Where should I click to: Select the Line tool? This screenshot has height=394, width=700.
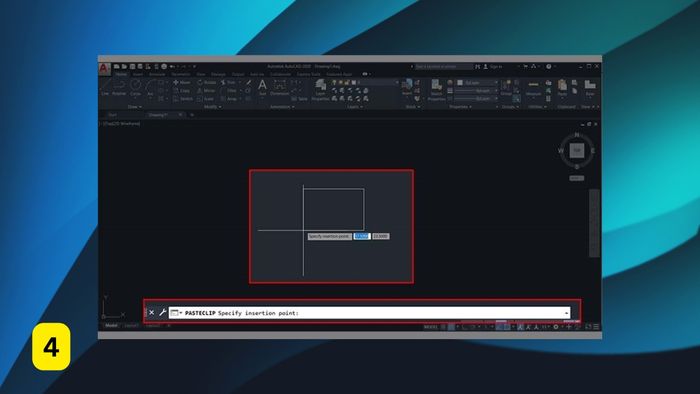(x=105, y=87)
